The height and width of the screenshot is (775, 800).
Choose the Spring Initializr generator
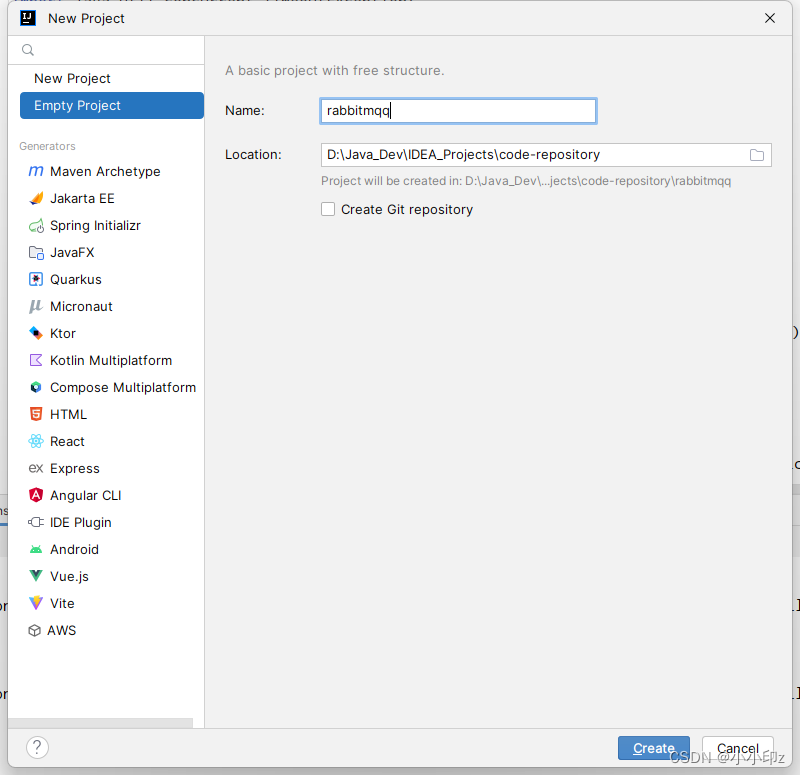(x=97, y=225)
